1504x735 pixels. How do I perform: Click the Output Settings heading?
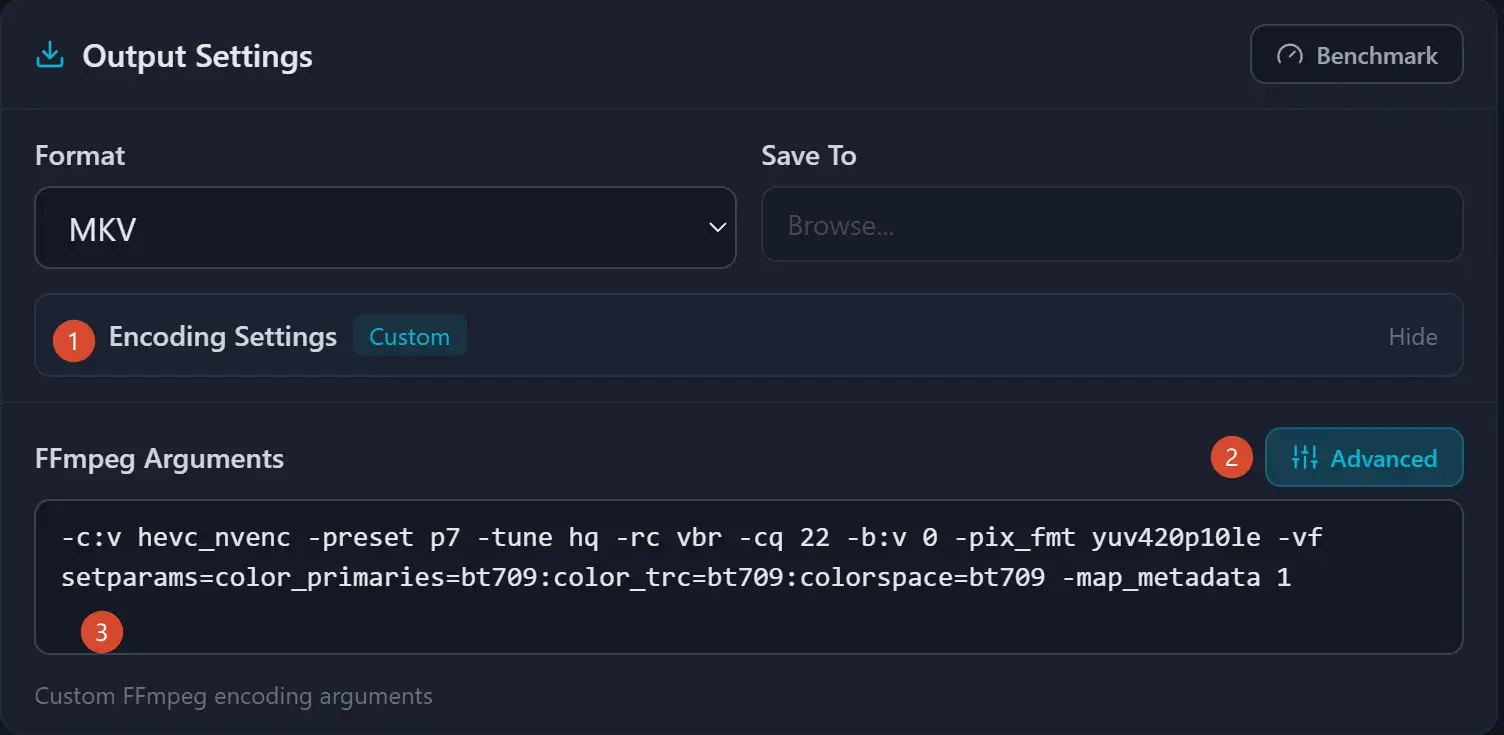197,57
